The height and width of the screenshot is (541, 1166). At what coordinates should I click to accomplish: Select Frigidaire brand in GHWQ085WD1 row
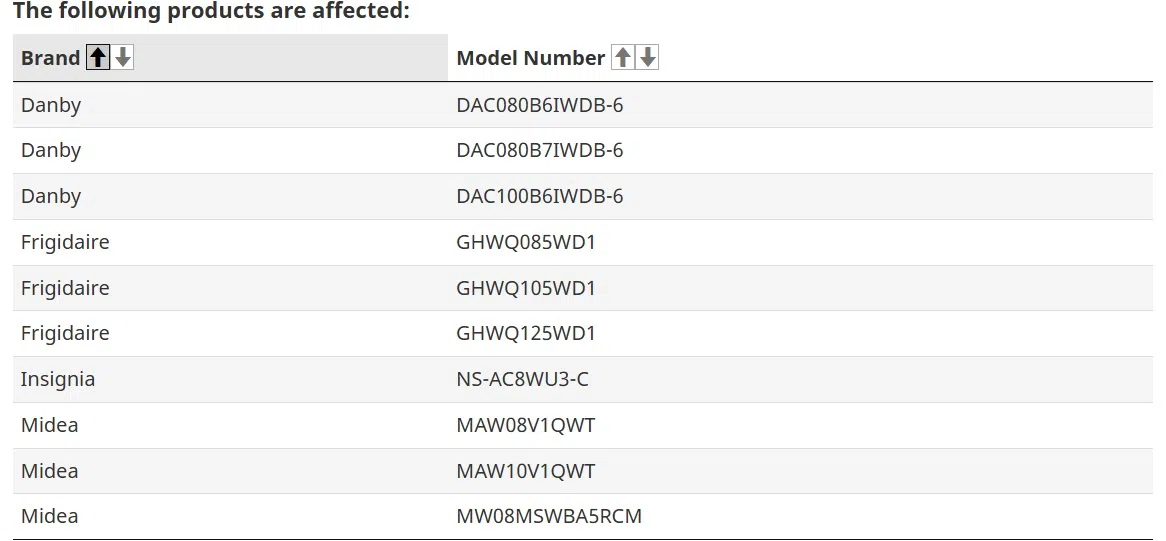click(x=65, y=242)
